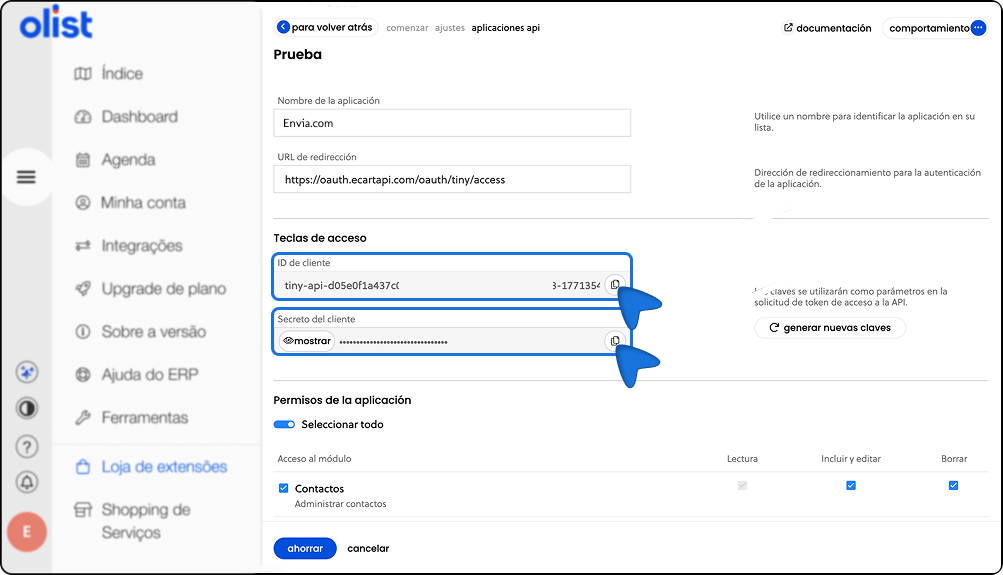Show the hidden client secret
Viewport: 1003px width, 575px height.
306,341
